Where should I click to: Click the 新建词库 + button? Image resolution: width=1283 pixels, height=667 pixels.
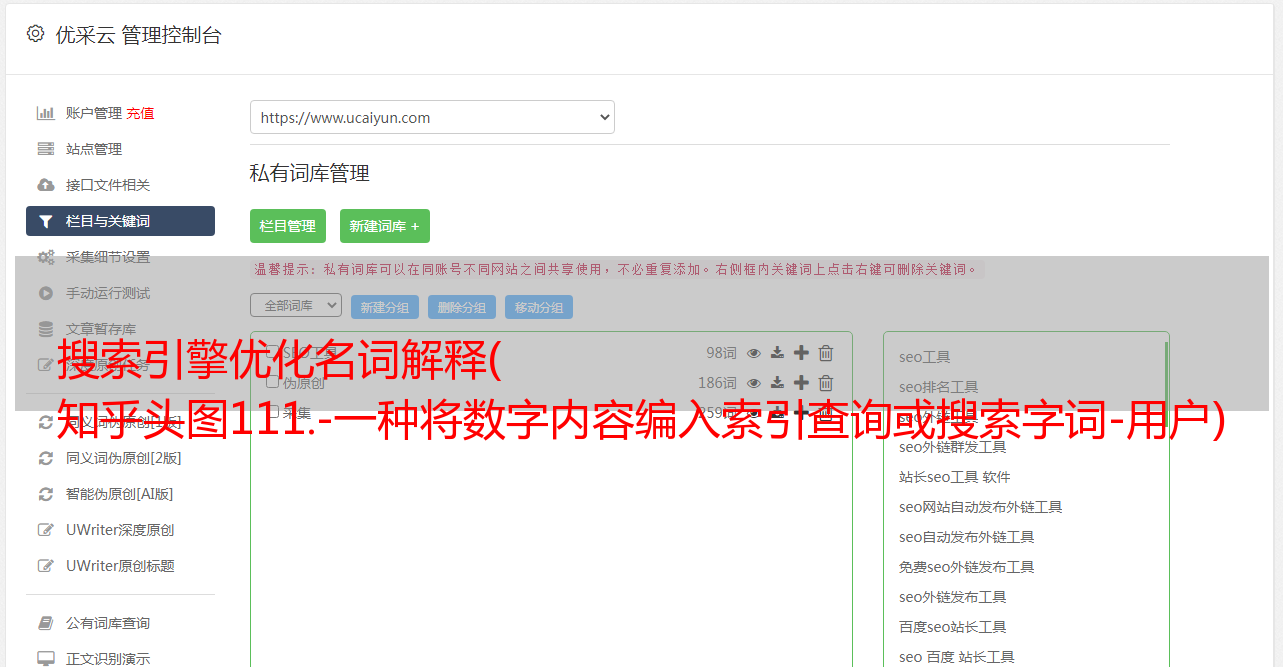385,226
